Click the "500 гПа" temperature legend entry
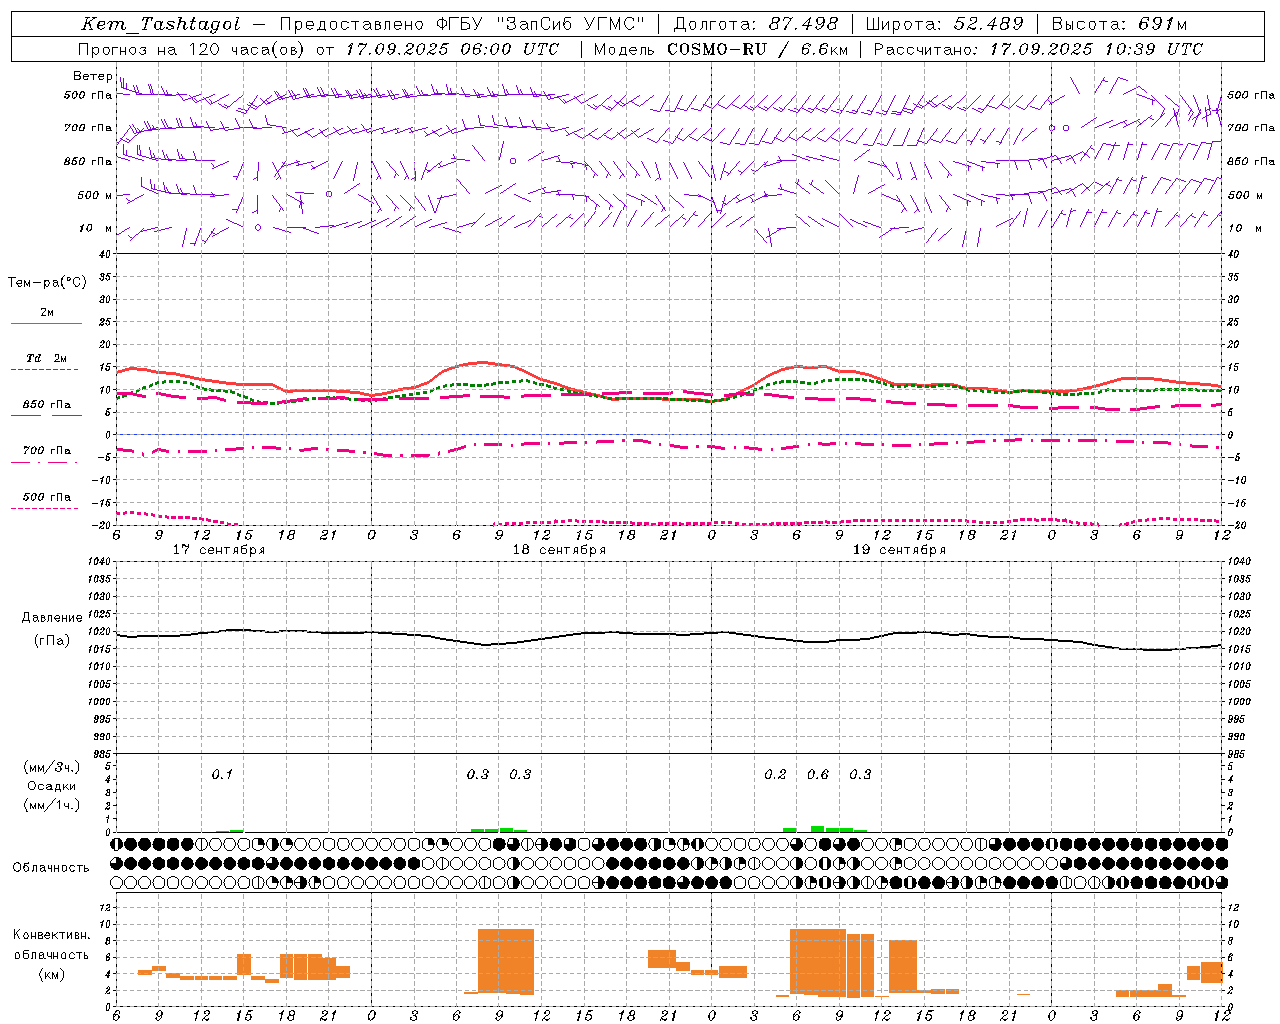This screenshot has height=1024, width=1280. (47, 497)
